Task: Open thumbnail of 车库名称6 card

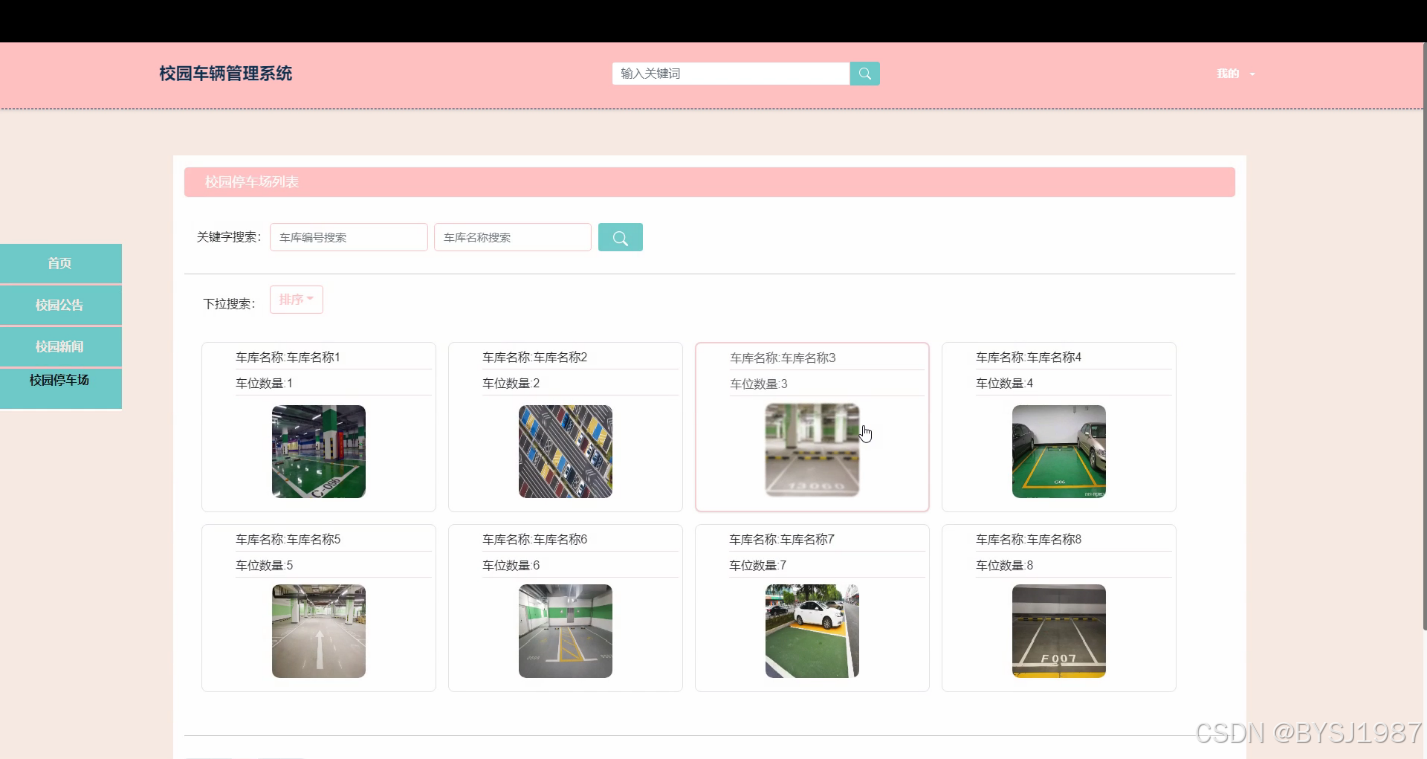Action: [x=566, y=631]
